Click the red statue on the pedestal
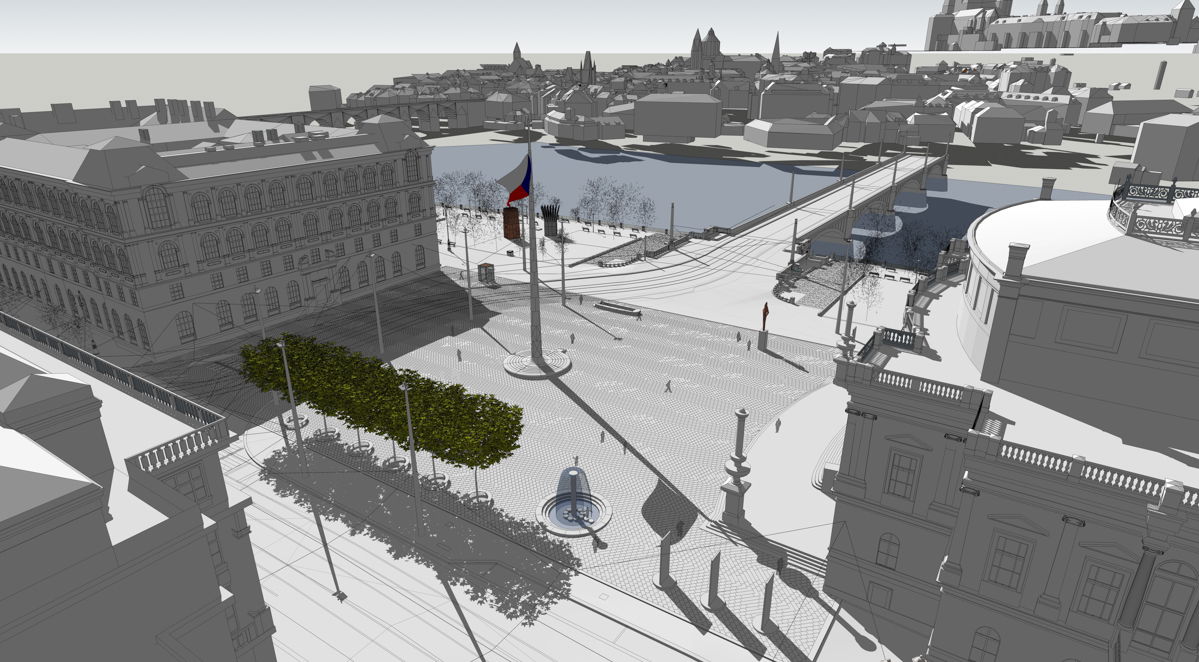The width and height of the screenshot is (1199, 662). click(x=766, y=314)
